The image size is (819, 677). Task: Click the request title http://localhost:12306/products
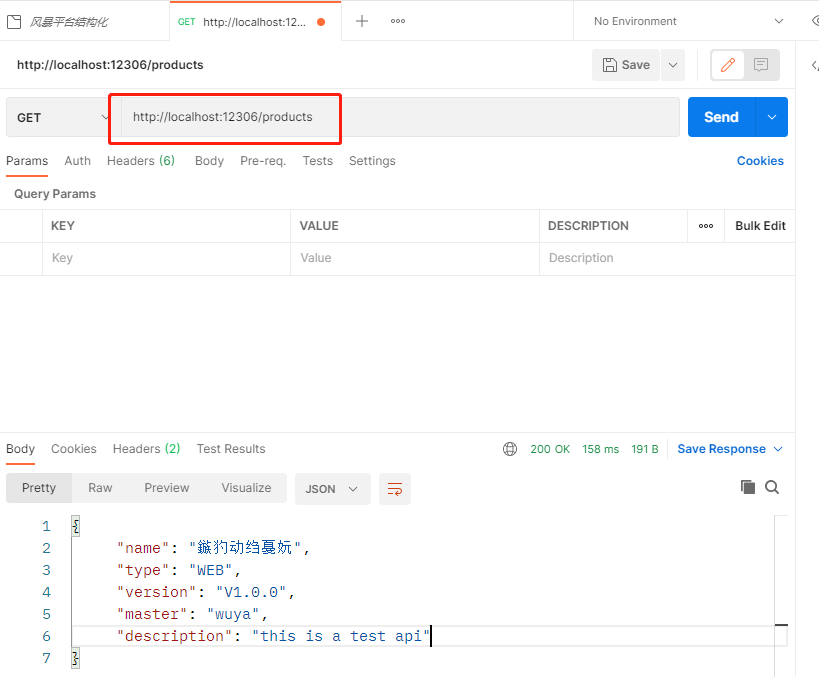110,65
